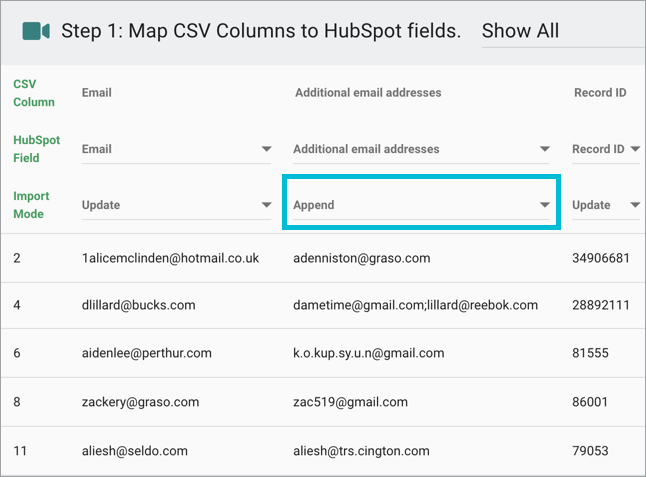
Task: Select the k.o.kup.sy.u.n@gmail.com cell
Action: pyautogui.click(x=369, y=353)
